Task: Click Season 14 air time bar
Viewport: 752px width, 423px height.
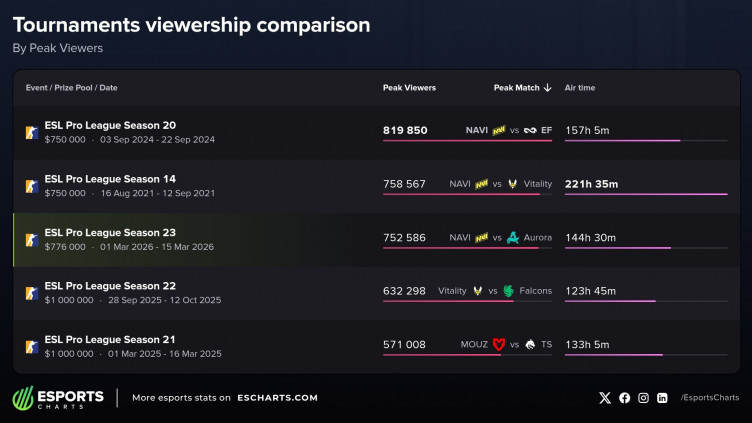Action: (x=646, y=194)
